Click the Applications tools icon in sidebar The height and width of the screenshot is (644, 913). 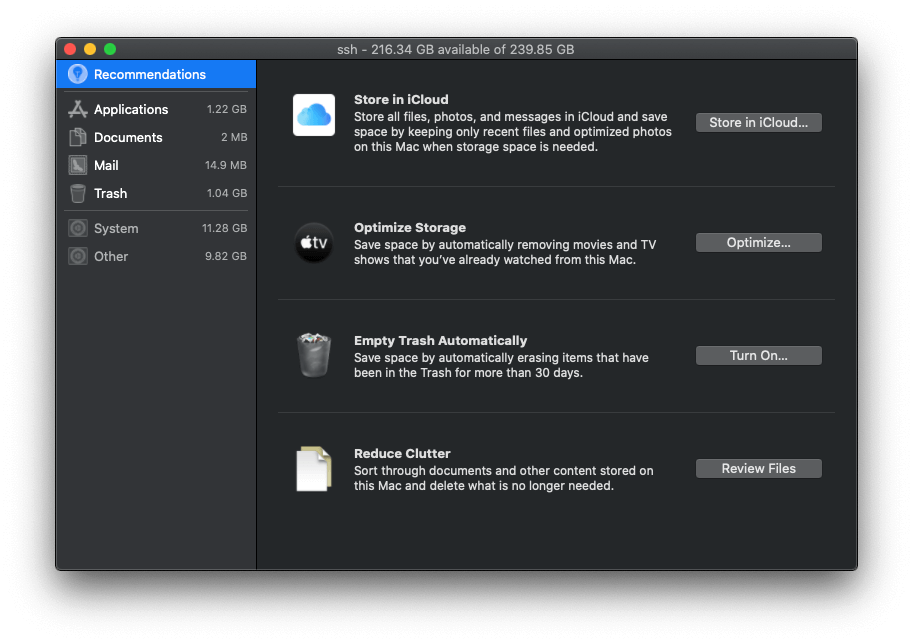[77, 109]
